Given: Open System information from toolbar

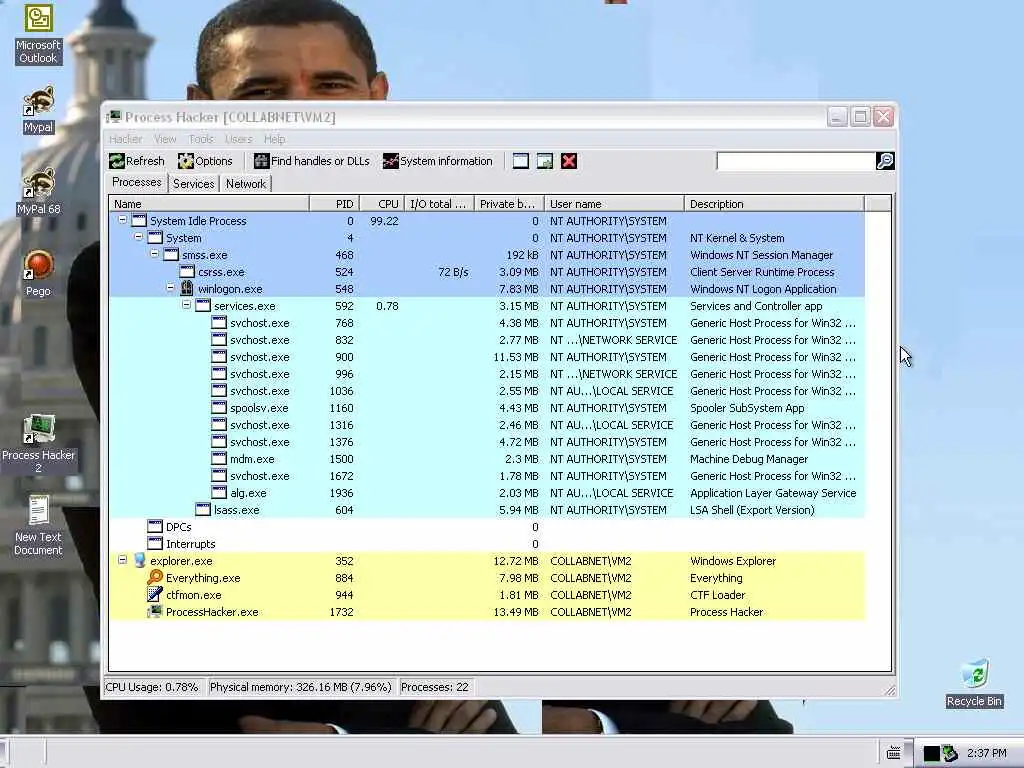Looking at the screenshot, I should pos(438,161).
